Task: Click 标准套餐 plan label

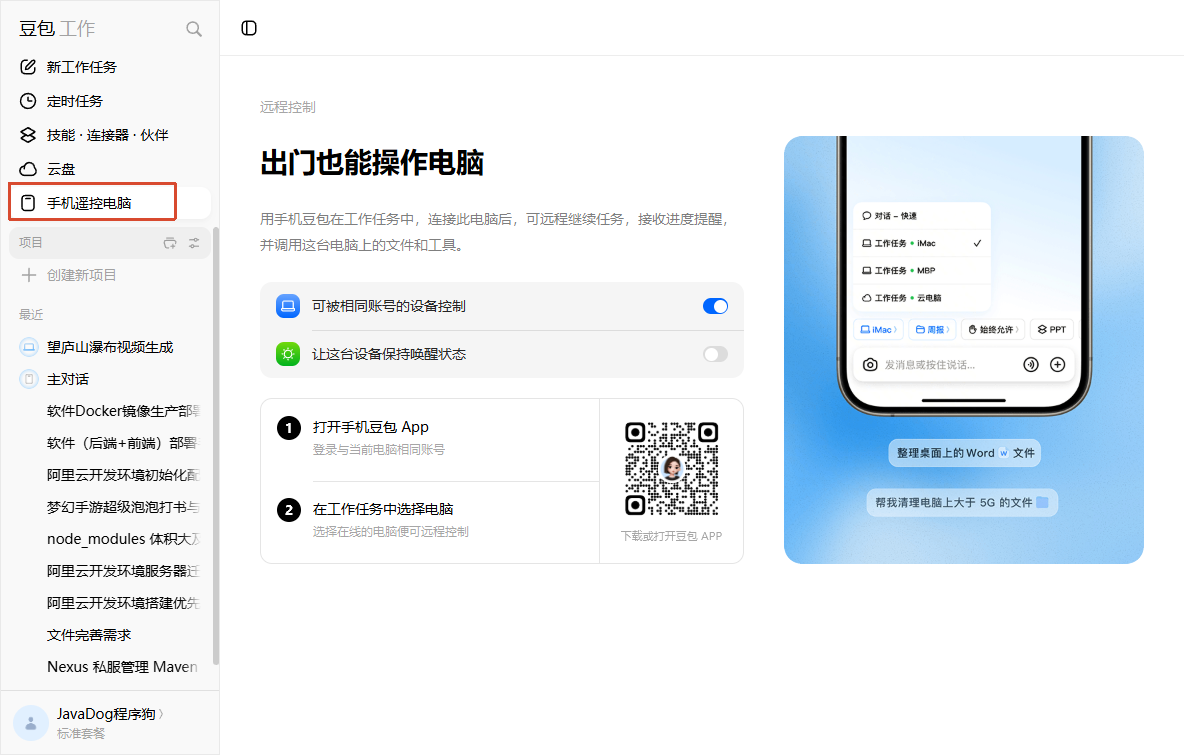Action: [x=81, y=734]
